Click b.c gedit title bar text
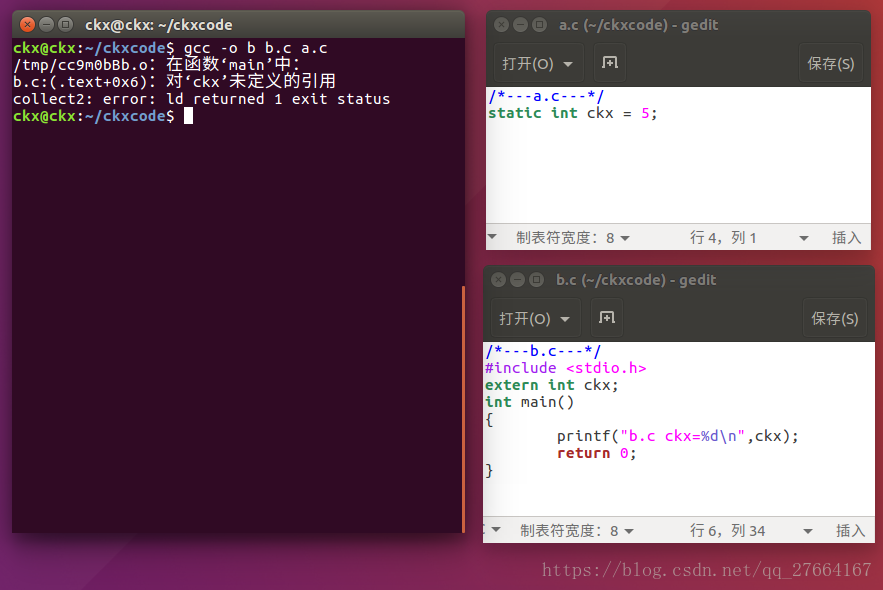 pyautogui.click(x=636, y=280)
